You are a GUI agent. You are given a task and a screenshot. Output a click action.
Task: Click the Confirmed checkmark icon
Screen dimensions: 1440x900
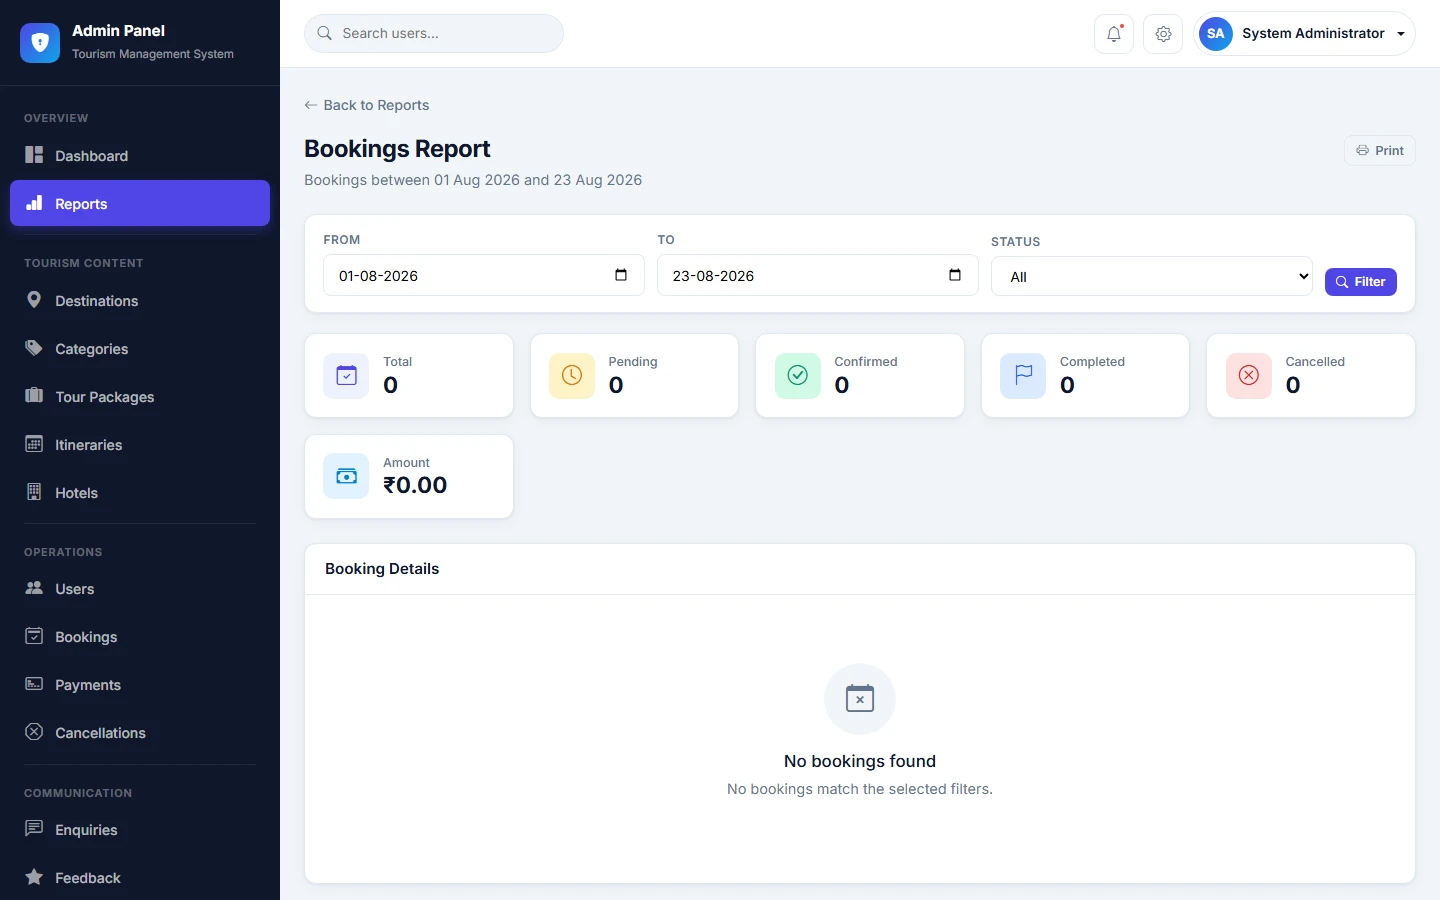798,376
